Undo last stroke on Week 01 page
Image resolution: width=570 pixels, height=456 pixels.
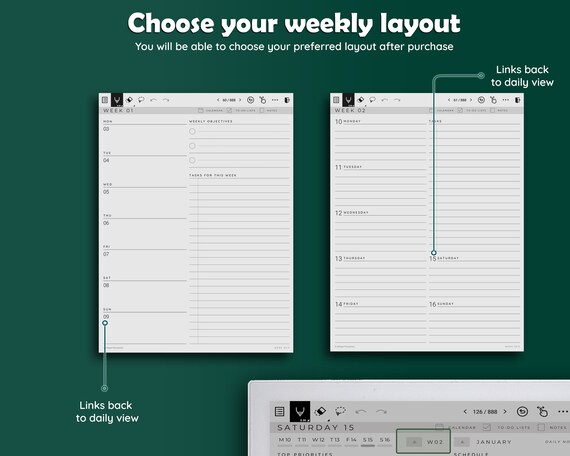click(153, 100)
